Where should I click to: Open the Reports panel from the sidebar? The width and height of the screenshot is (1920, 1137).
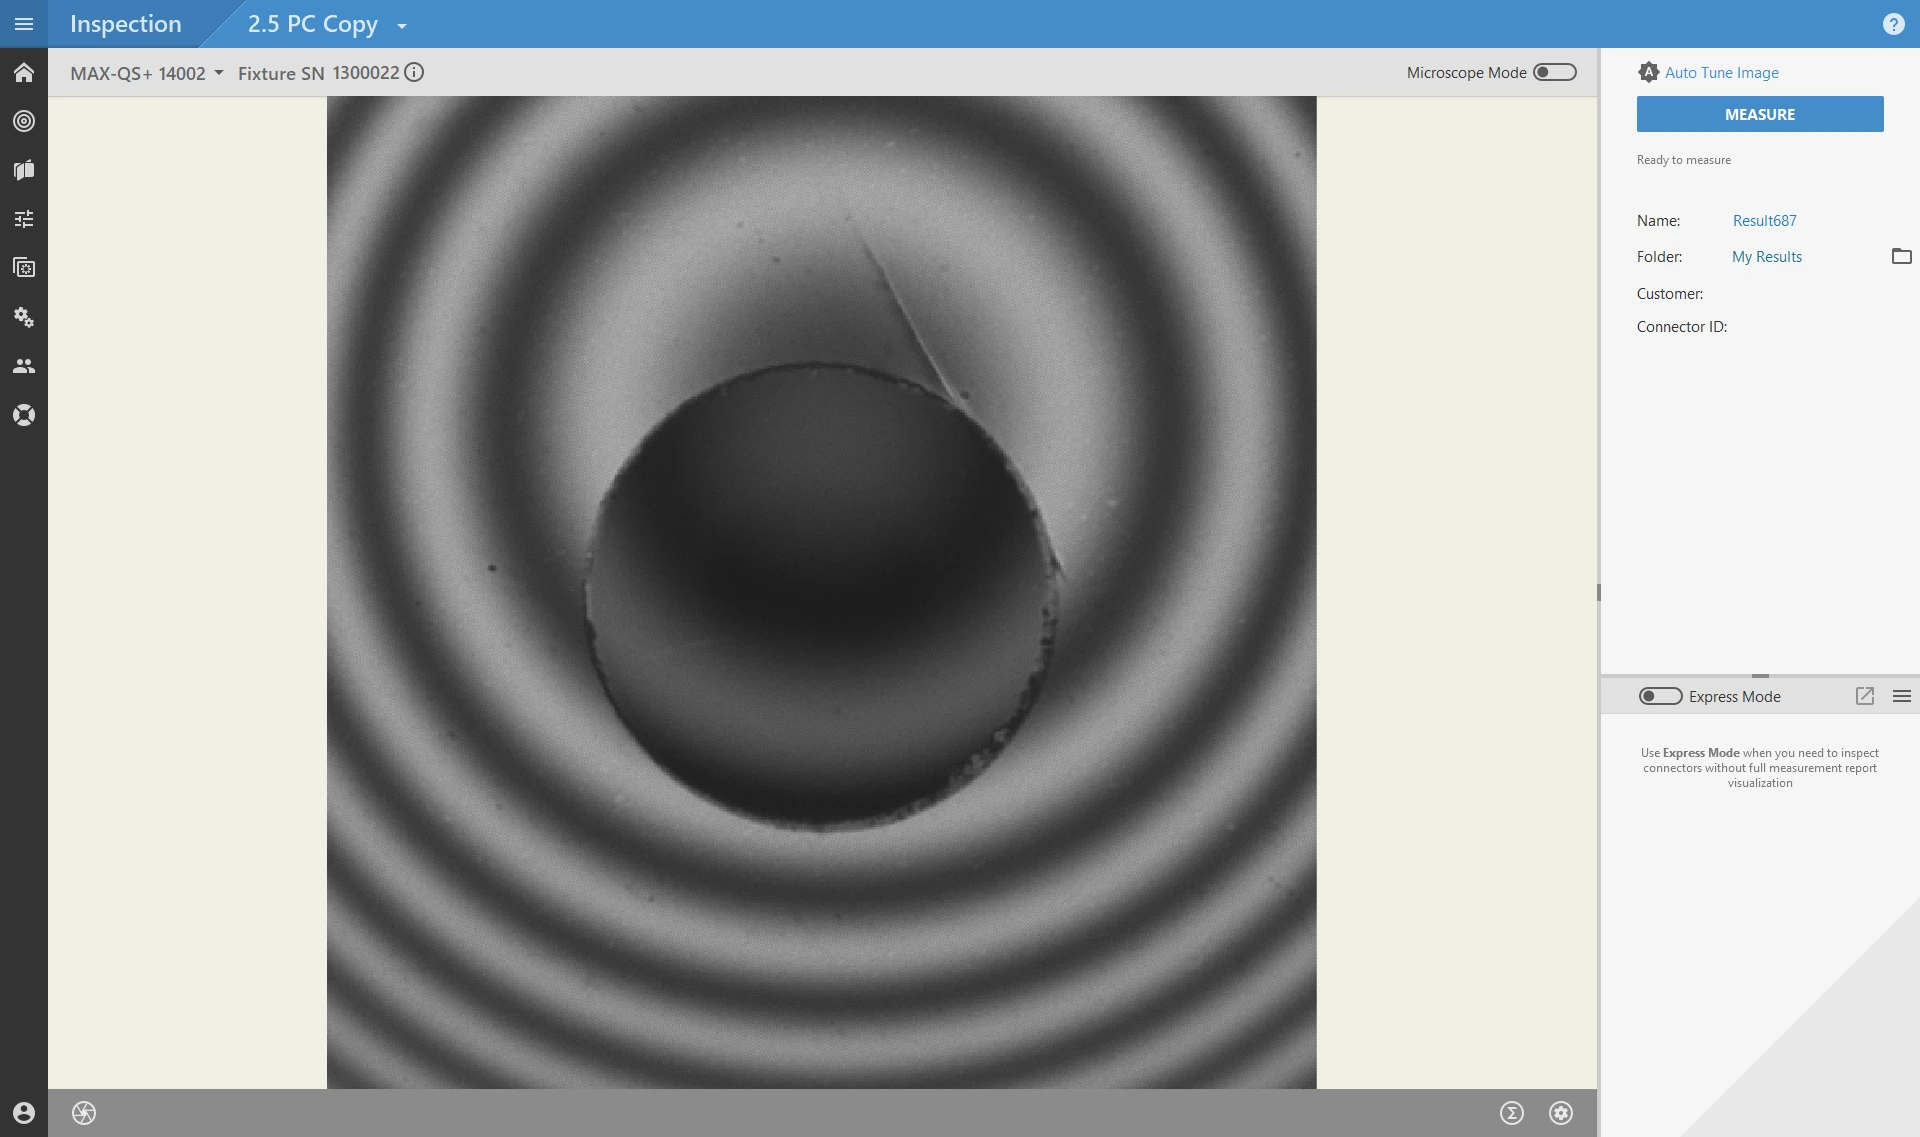click(24, 170)
